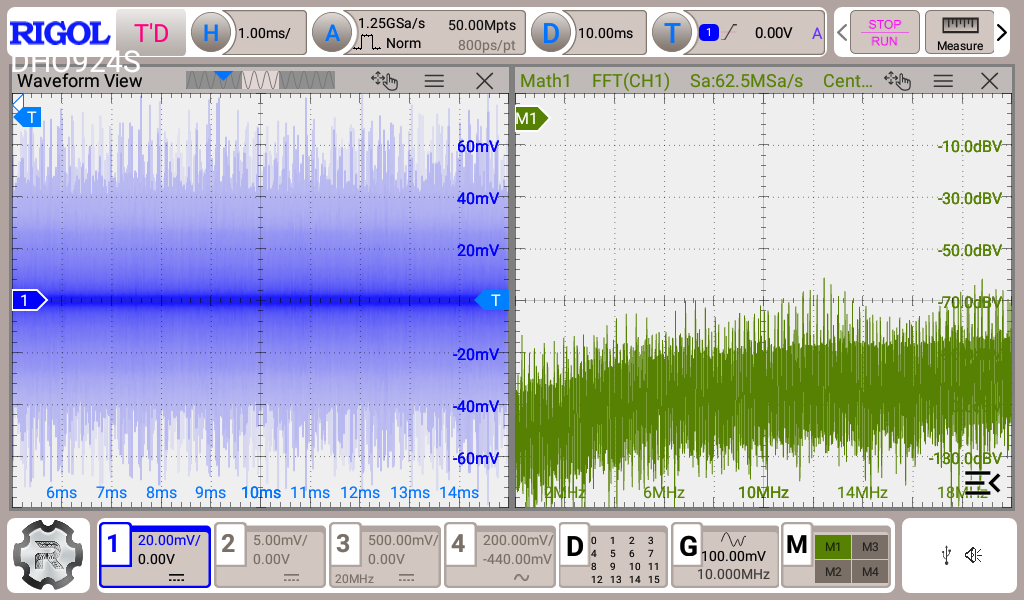Click the speaker sound icon
Viewport: 1024px width, 600px height.
(973, 556)
